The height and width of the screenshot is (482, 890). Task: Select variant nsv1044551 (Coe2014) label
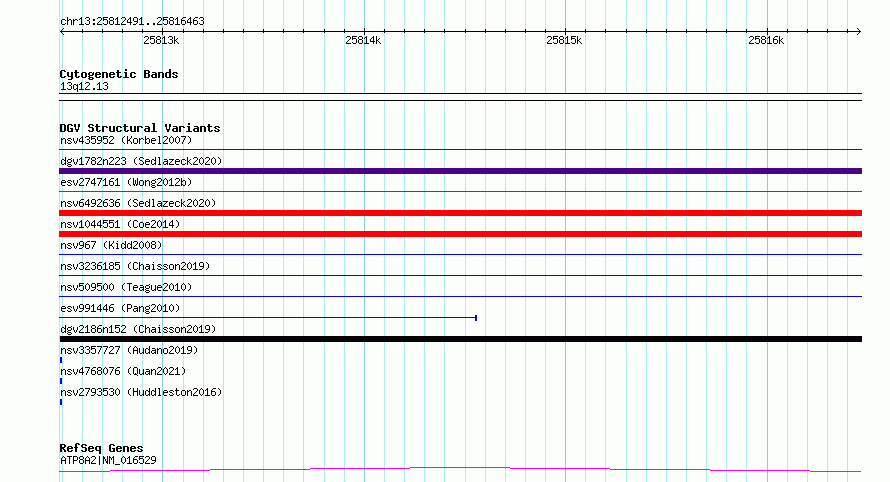click(120, 224)
